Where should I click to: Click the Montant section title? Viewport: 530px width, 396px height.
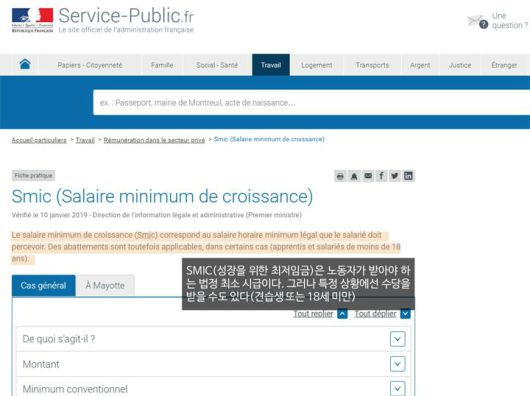tap(41, 364)
